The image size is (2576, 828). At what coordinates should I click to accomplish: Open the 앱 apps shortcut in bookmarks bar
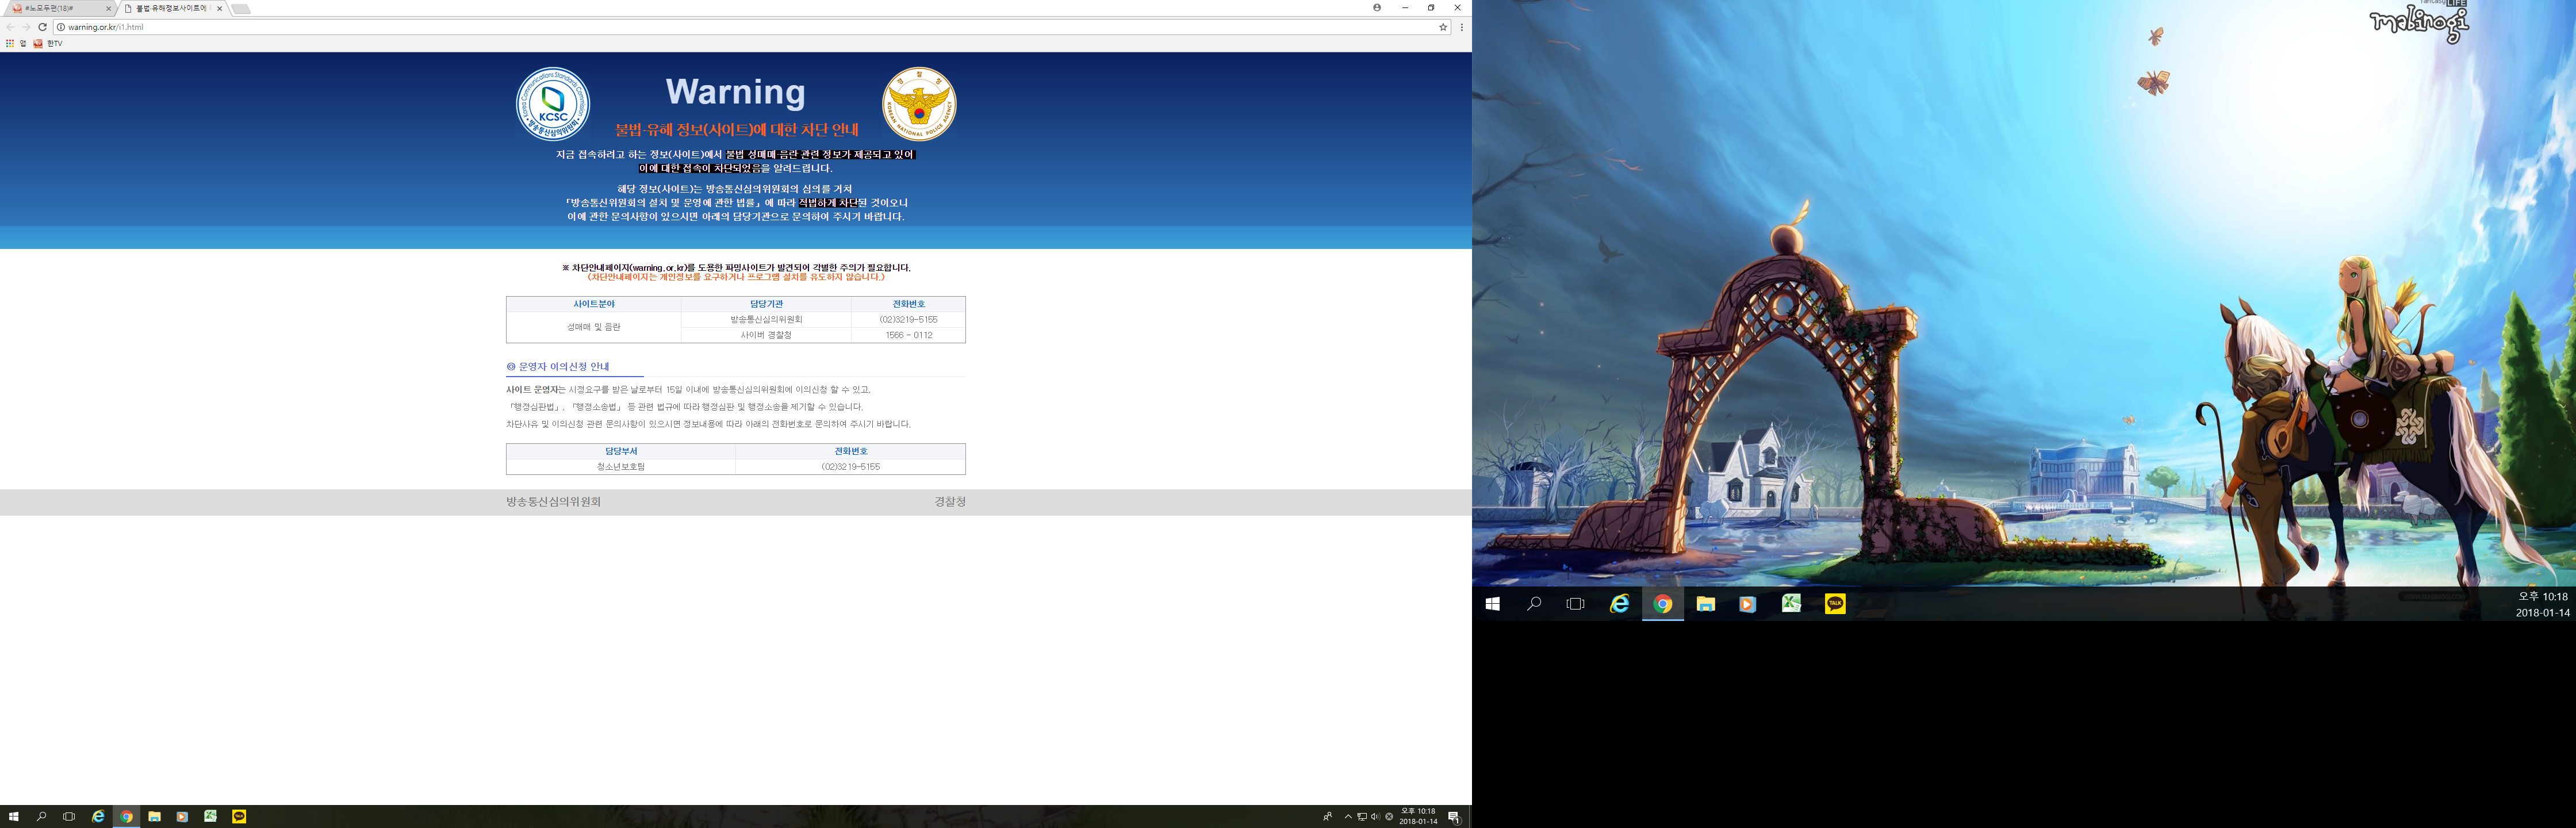pyautogui.click(x=16, y=44)
